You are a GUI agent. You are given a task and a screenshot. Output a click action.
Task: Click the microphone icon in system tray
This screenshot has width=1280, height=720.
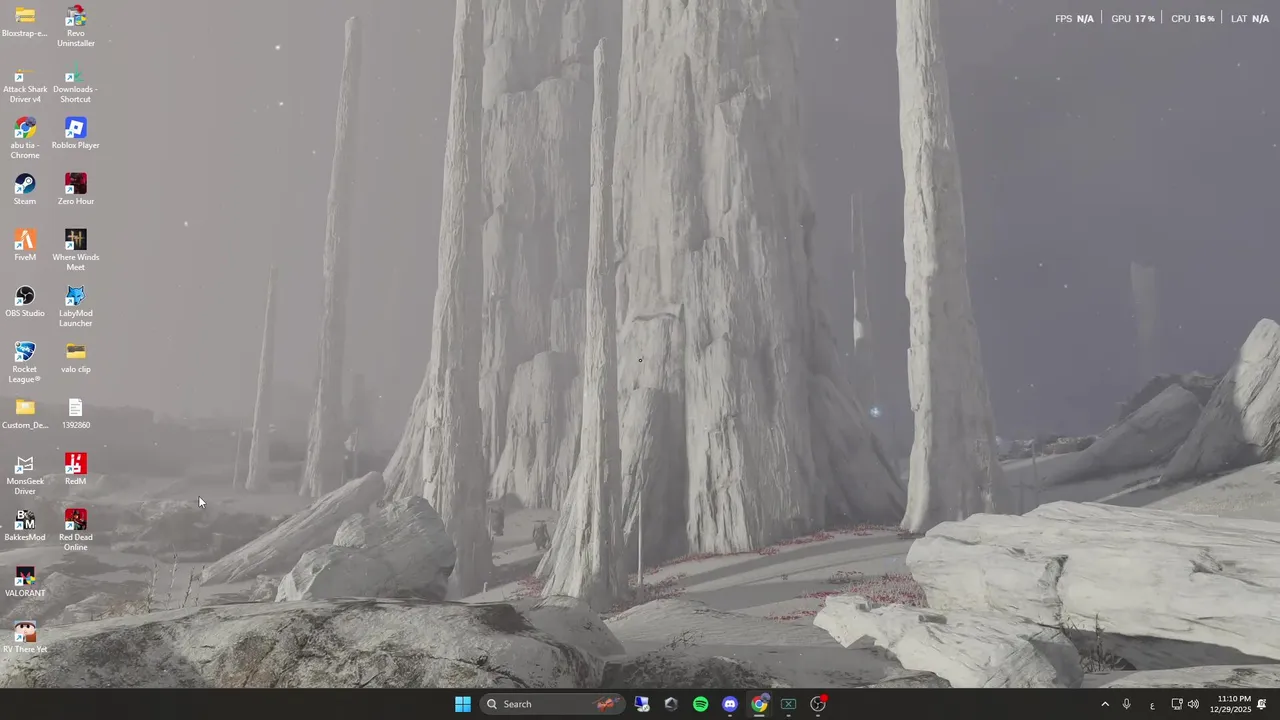1127,704
